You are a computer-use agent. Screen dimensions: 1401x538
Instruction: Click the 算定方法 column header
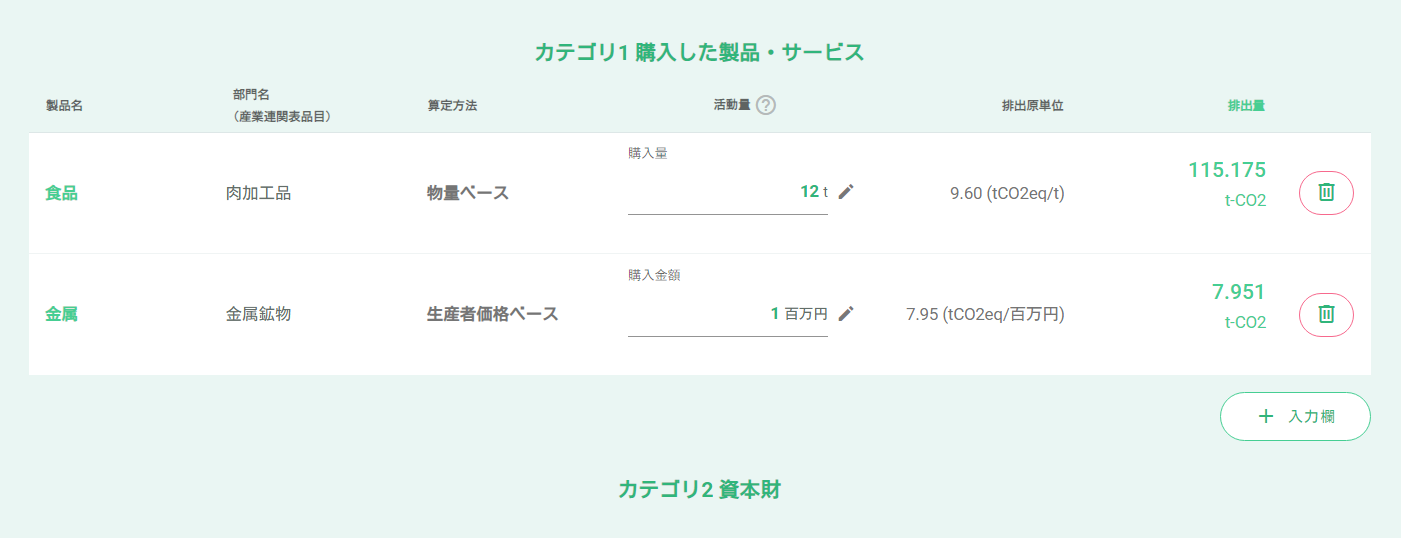[x=452, y=106]
